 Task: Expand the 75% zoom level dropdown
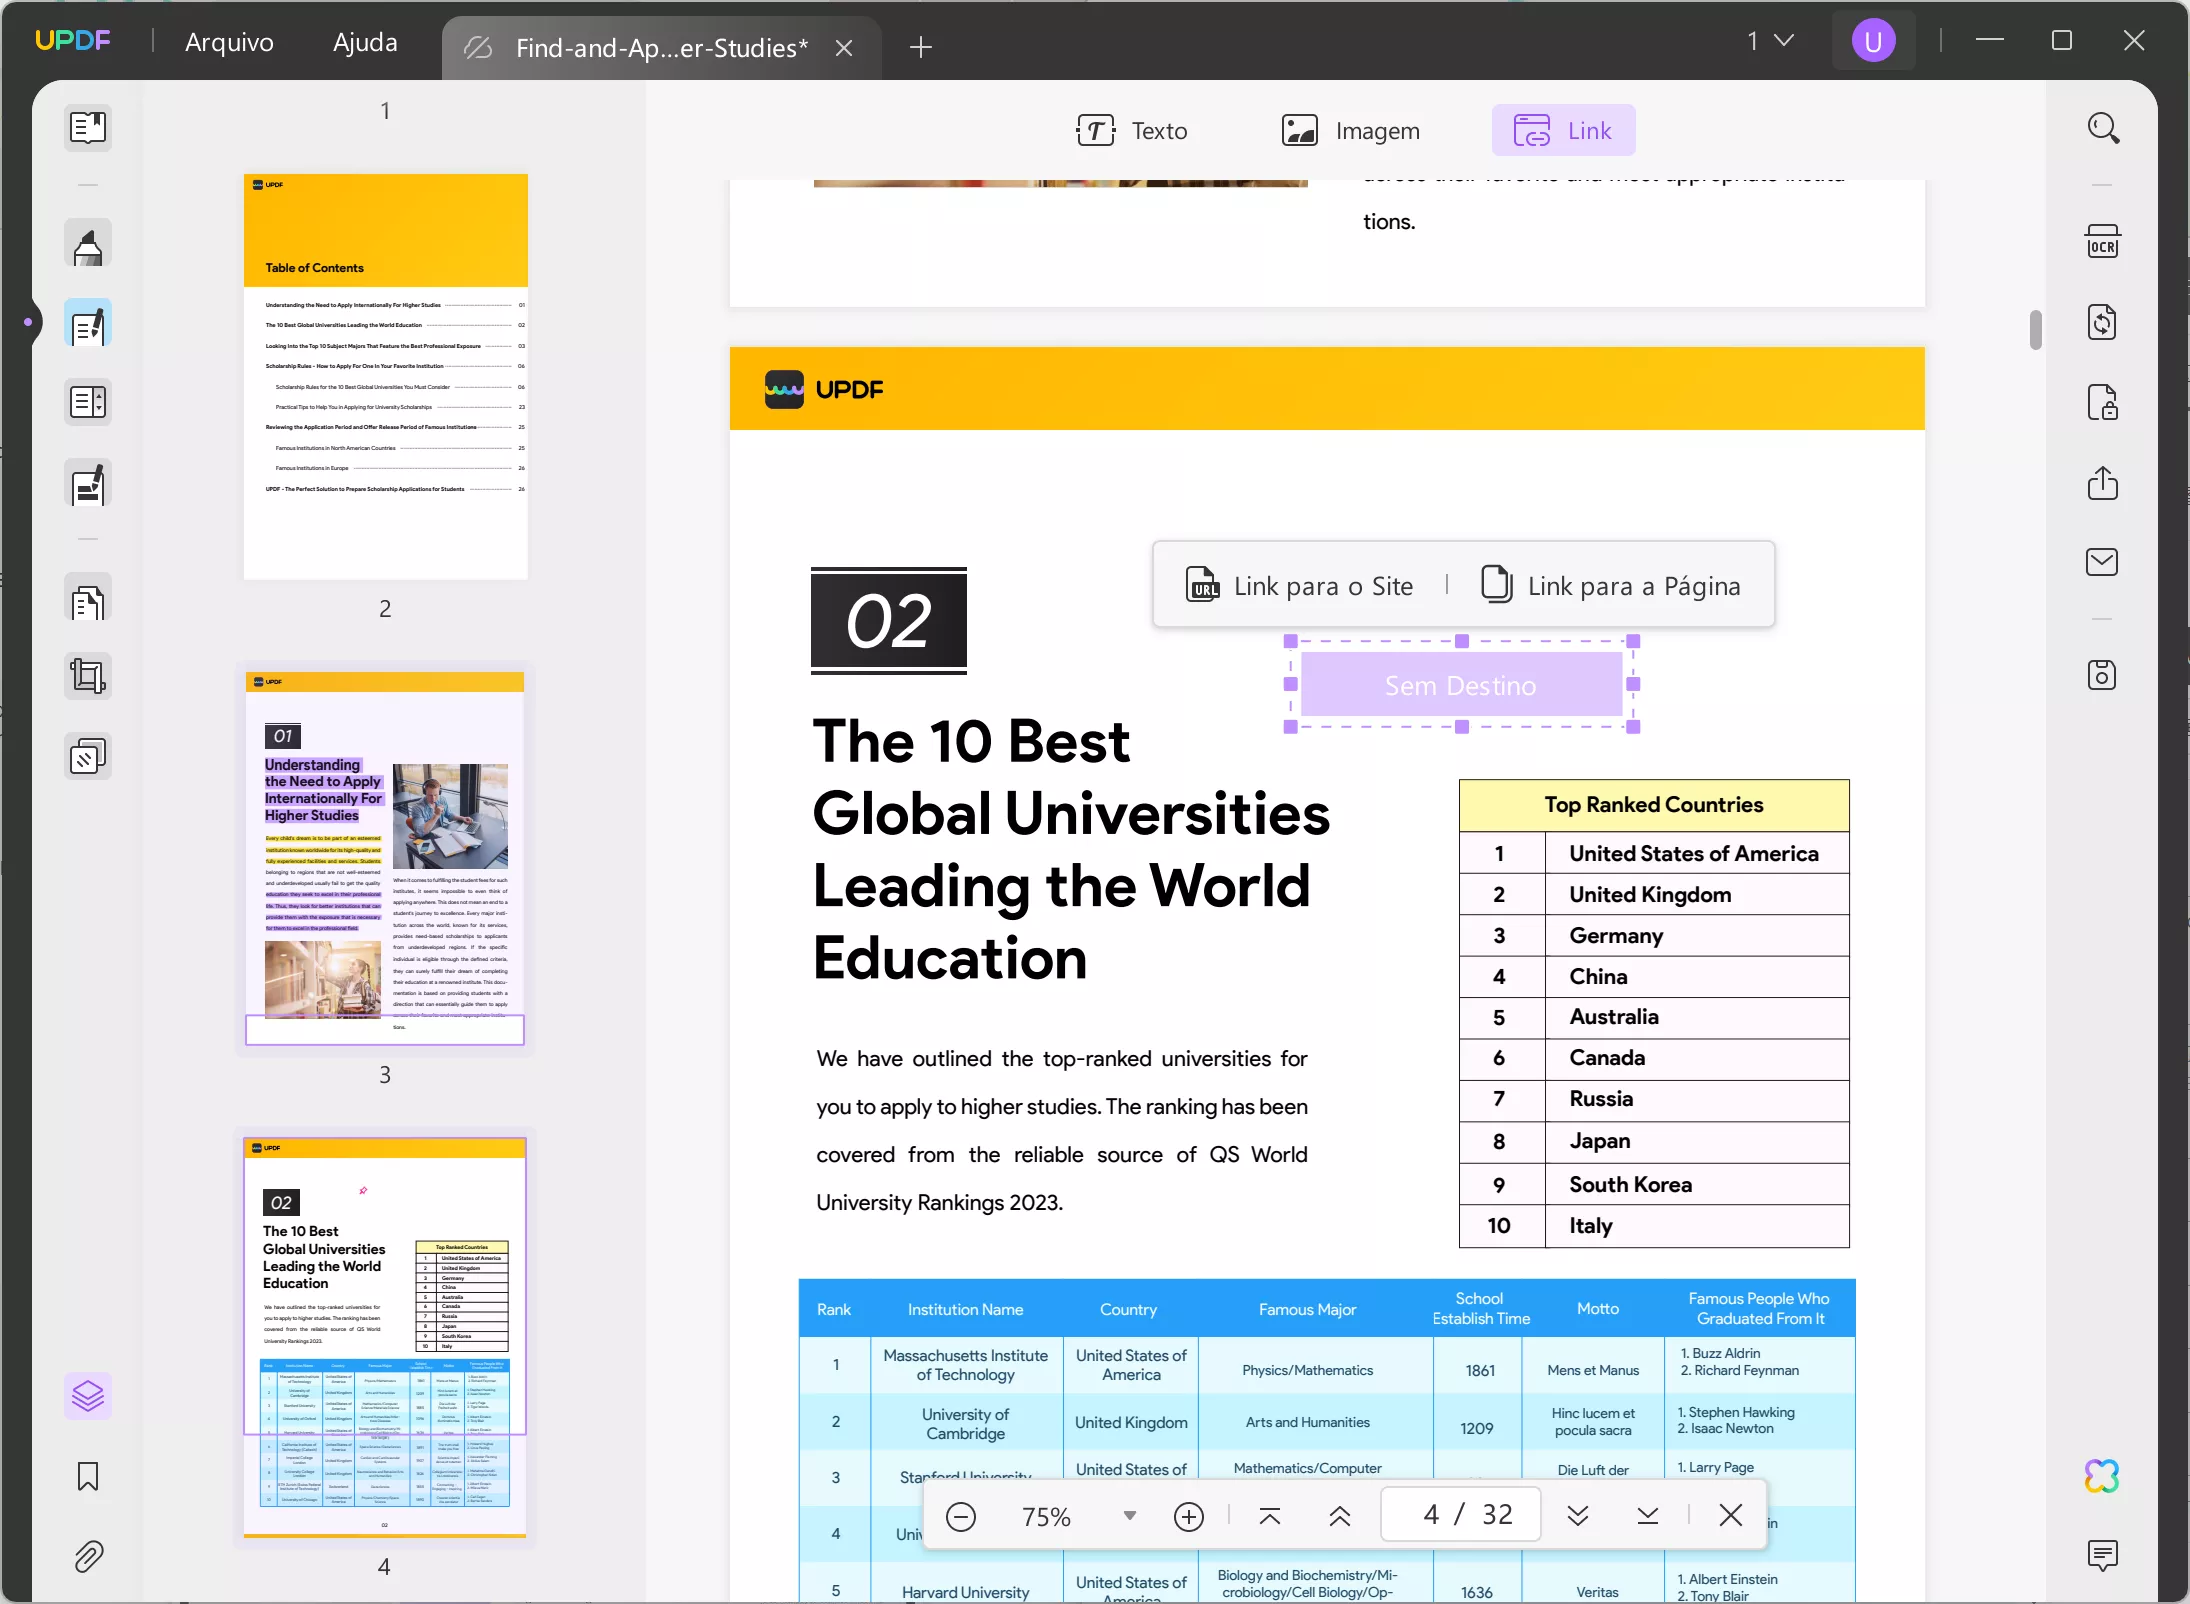pos(1129,1516)
